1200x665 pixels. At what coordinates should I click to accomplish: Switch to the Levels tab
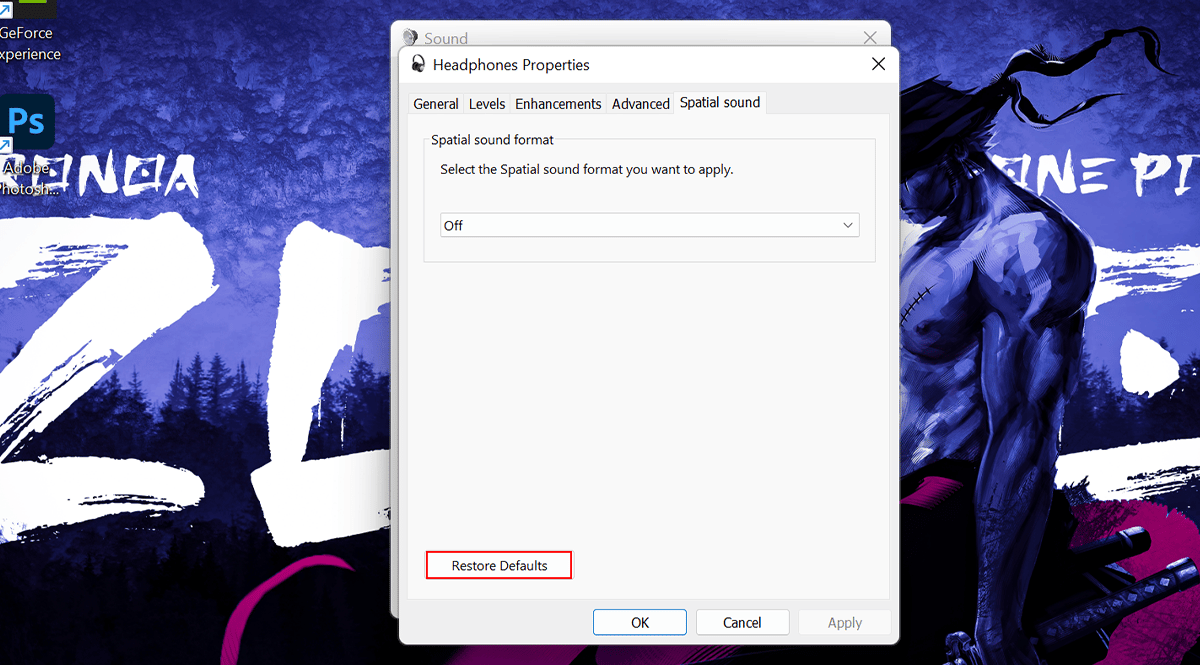click(487, 103)
